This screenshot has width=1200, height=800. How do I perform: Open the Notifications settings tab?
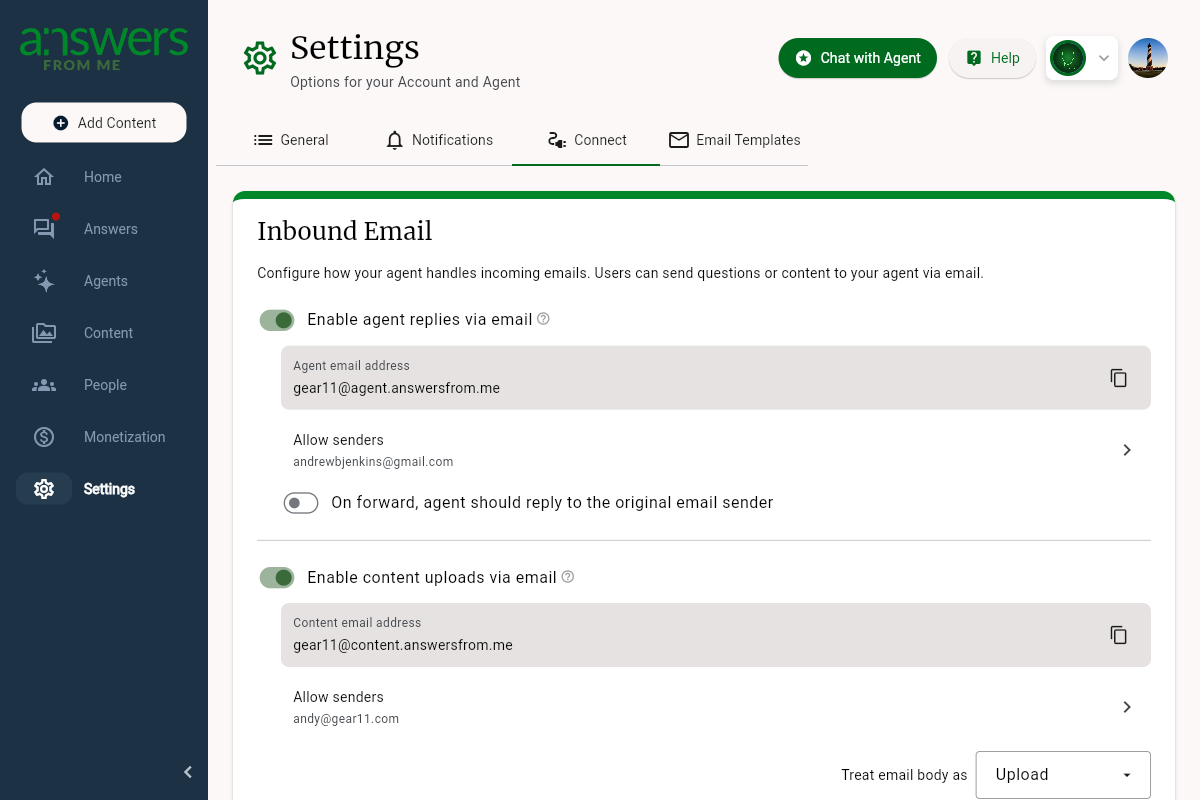pos(440,140)
